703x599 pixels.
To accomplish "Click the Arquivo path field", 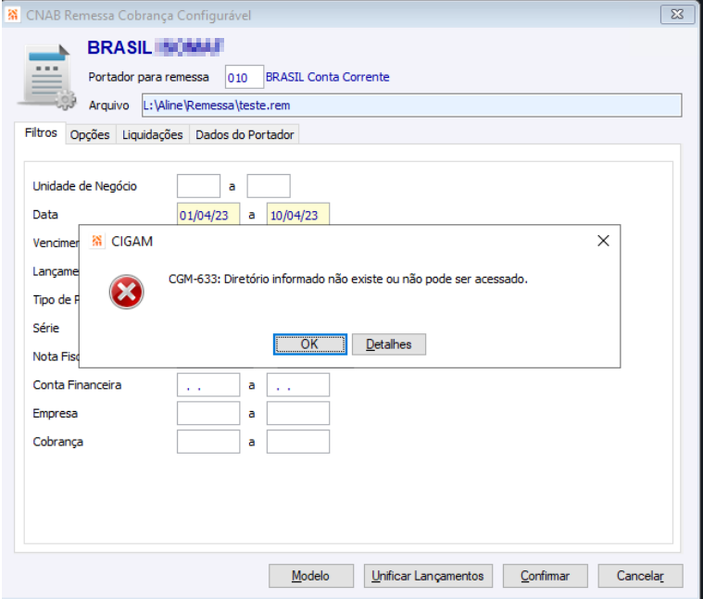I will [x=412, y=105].
